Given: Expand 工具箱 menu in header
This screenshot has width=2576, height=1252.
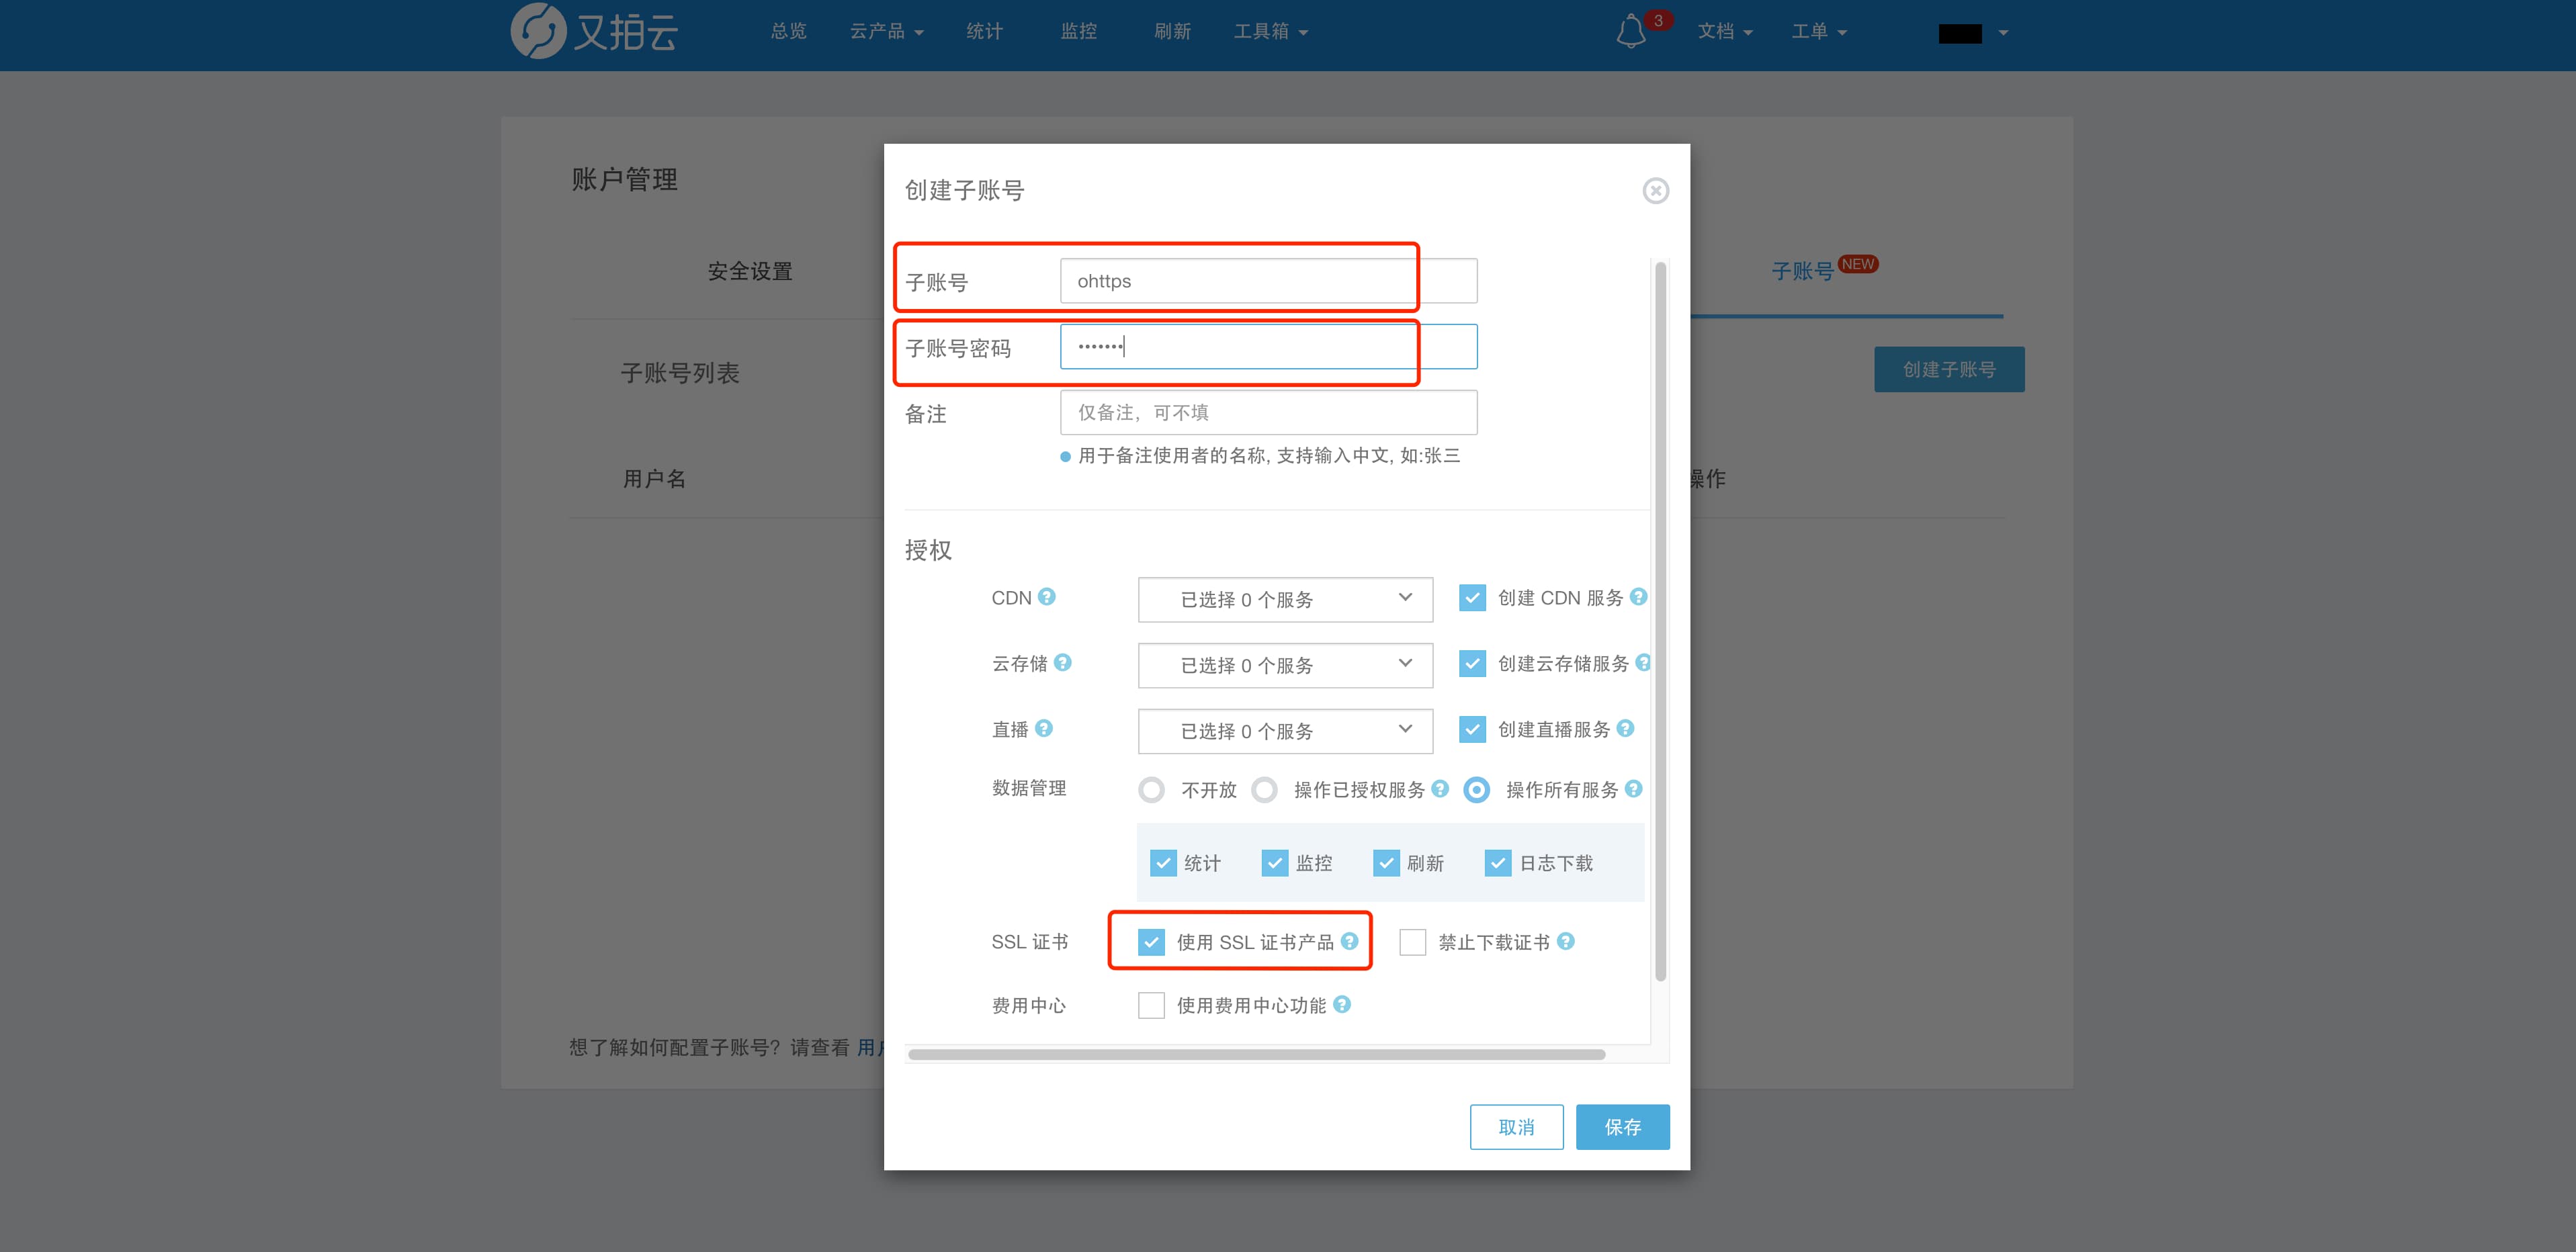Looking at the screenshot, I should 1270,31.
